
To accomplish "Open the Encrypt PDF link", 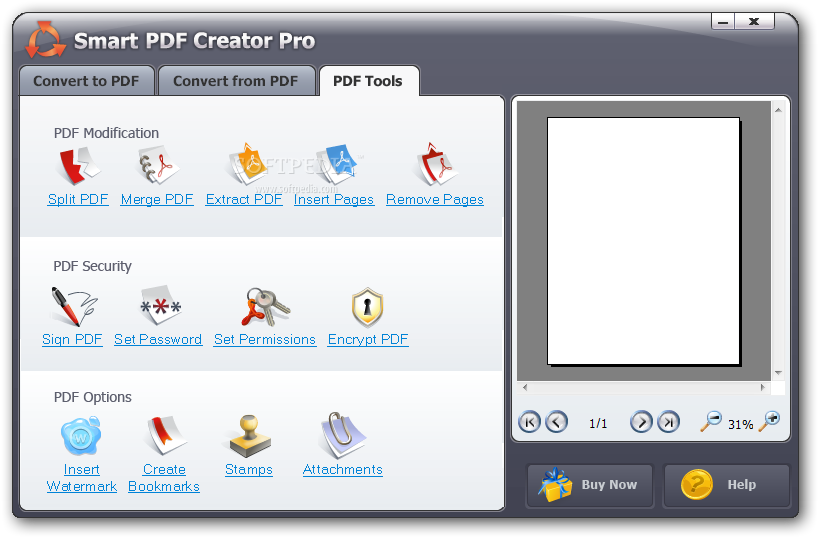I will pos(368,340).
